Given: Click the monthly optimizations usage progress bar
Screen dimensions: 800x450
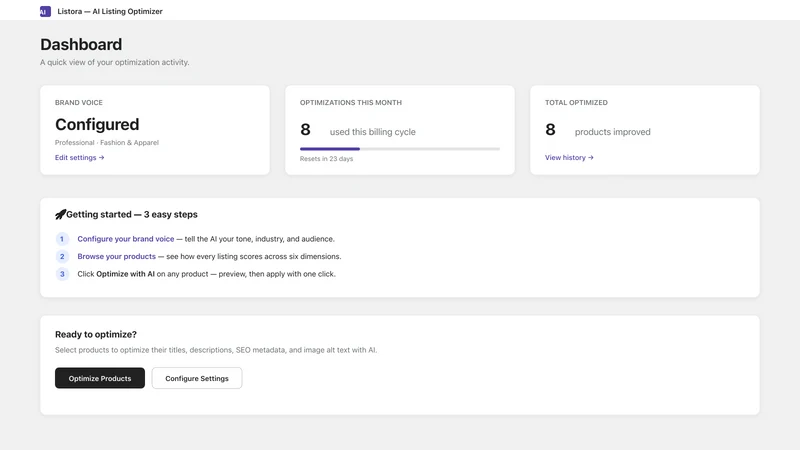Looking at the screenshot, I should point(399,149).
